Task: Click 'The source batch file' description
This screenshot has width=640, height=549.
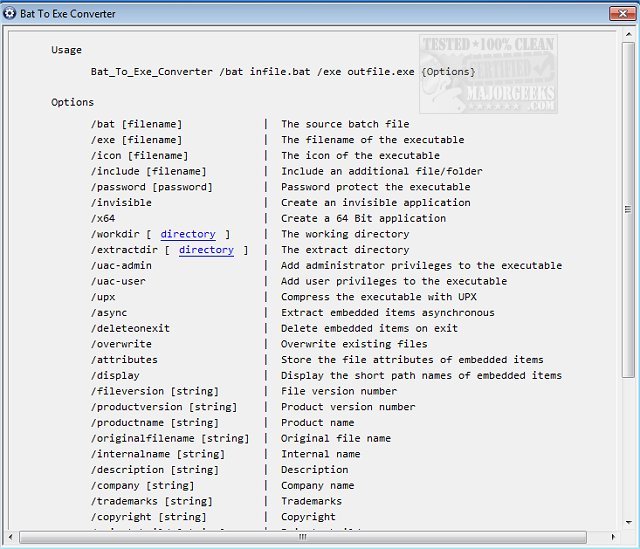Action: 345,124
